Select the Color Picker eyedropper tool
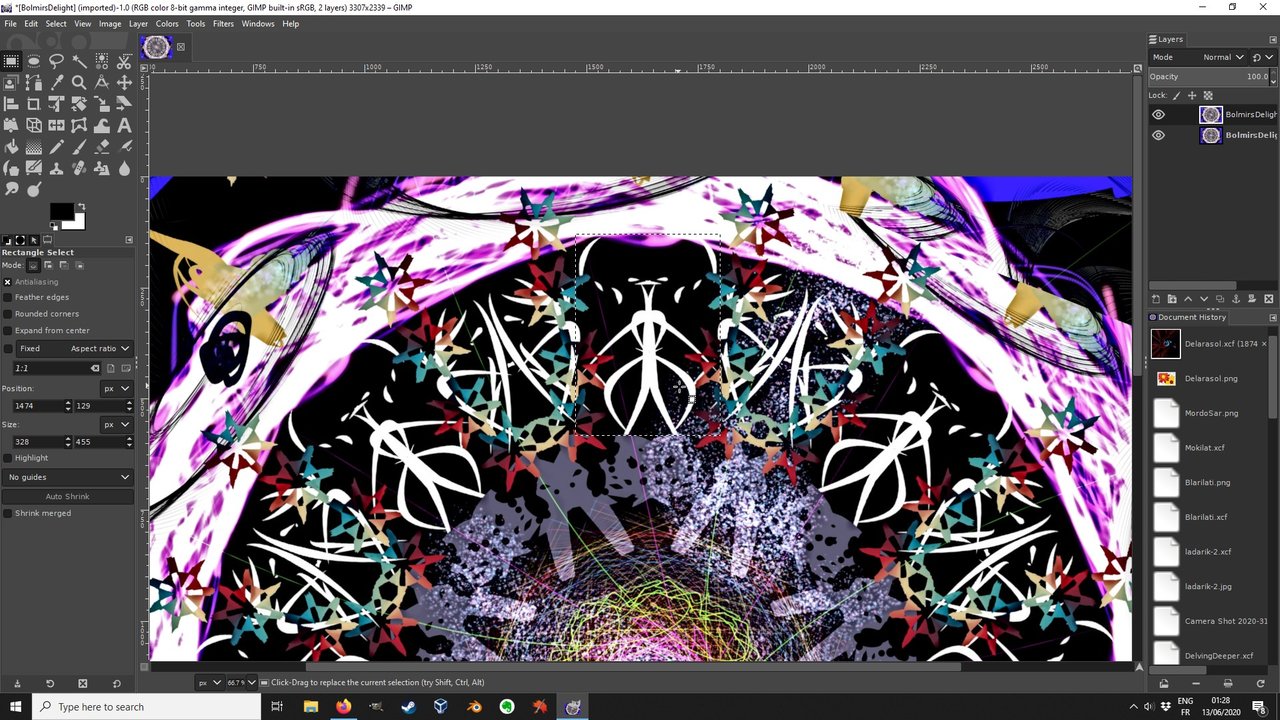The height and width of the screenshot is (720, 1280). click(56, 83)
